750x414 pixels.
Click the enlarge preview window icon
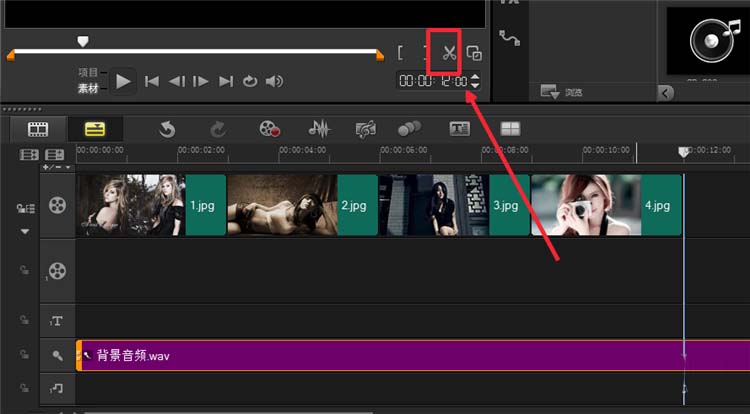click(474, 53)
